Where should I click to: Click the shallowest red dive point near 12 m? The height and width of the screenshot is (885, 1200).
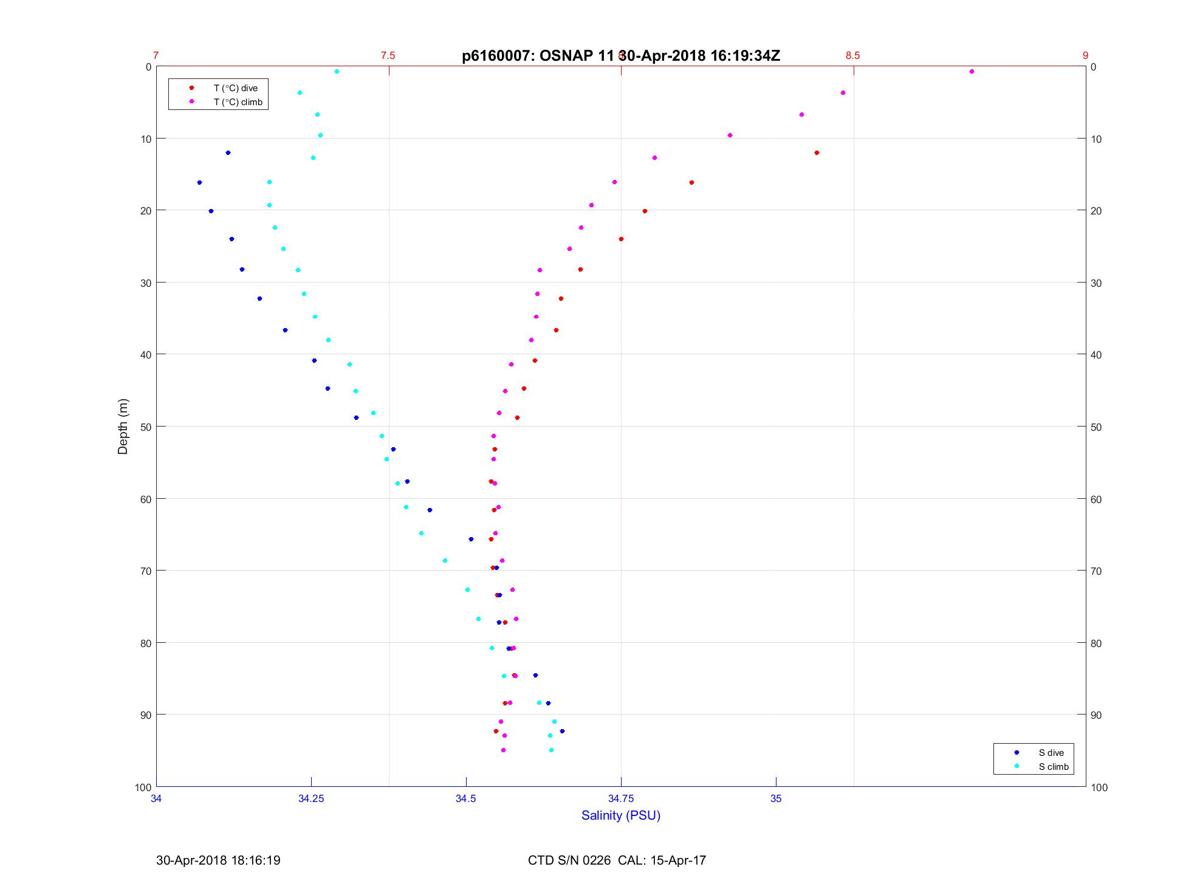pos(817,152)
